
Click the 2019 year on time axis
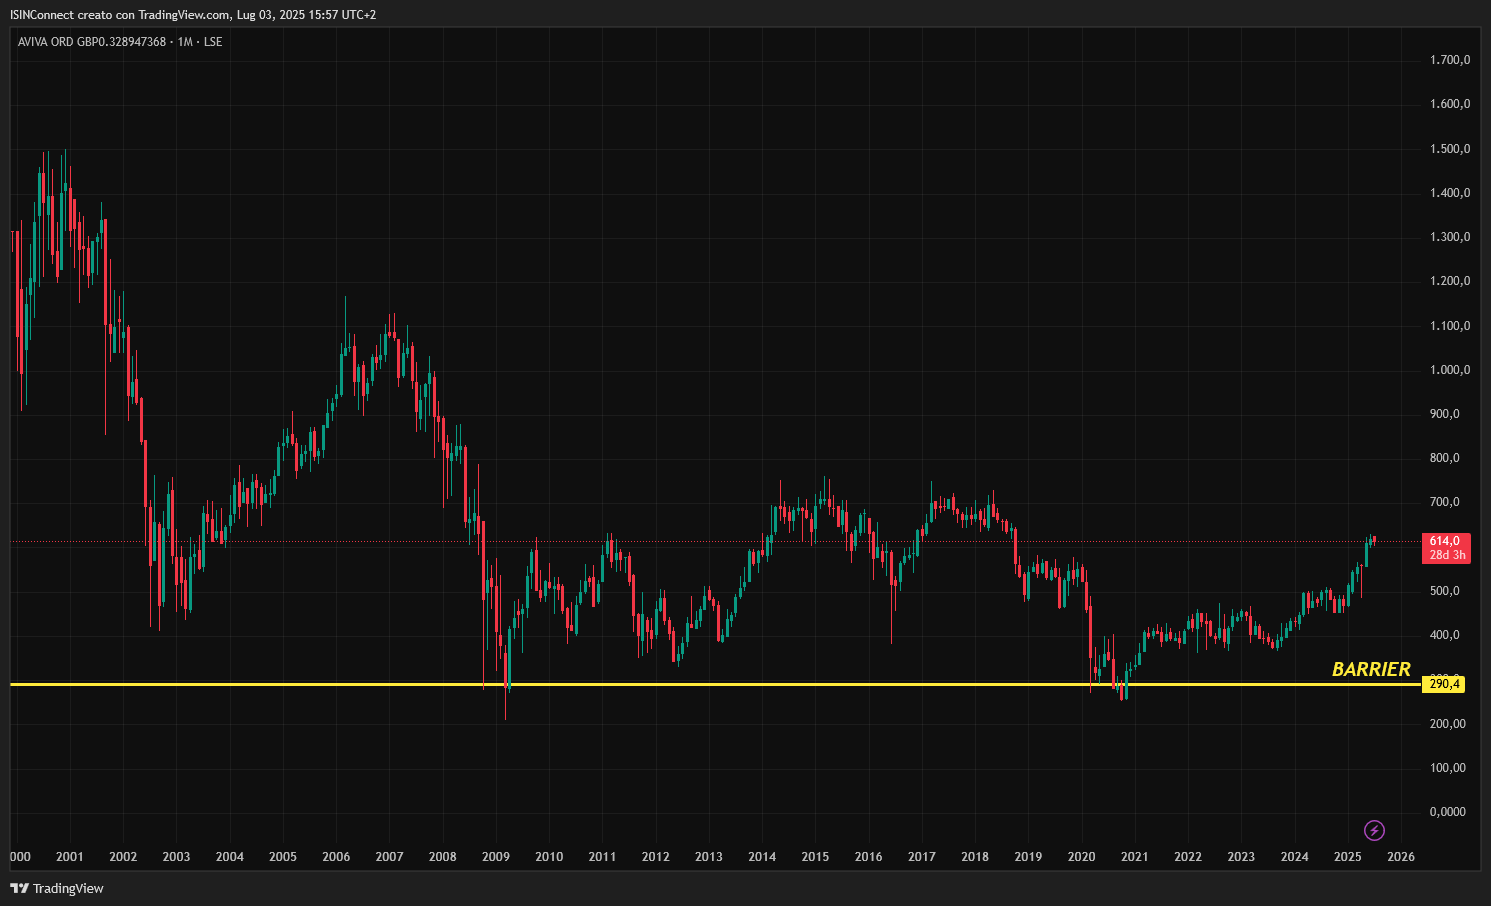point(1029,857)
